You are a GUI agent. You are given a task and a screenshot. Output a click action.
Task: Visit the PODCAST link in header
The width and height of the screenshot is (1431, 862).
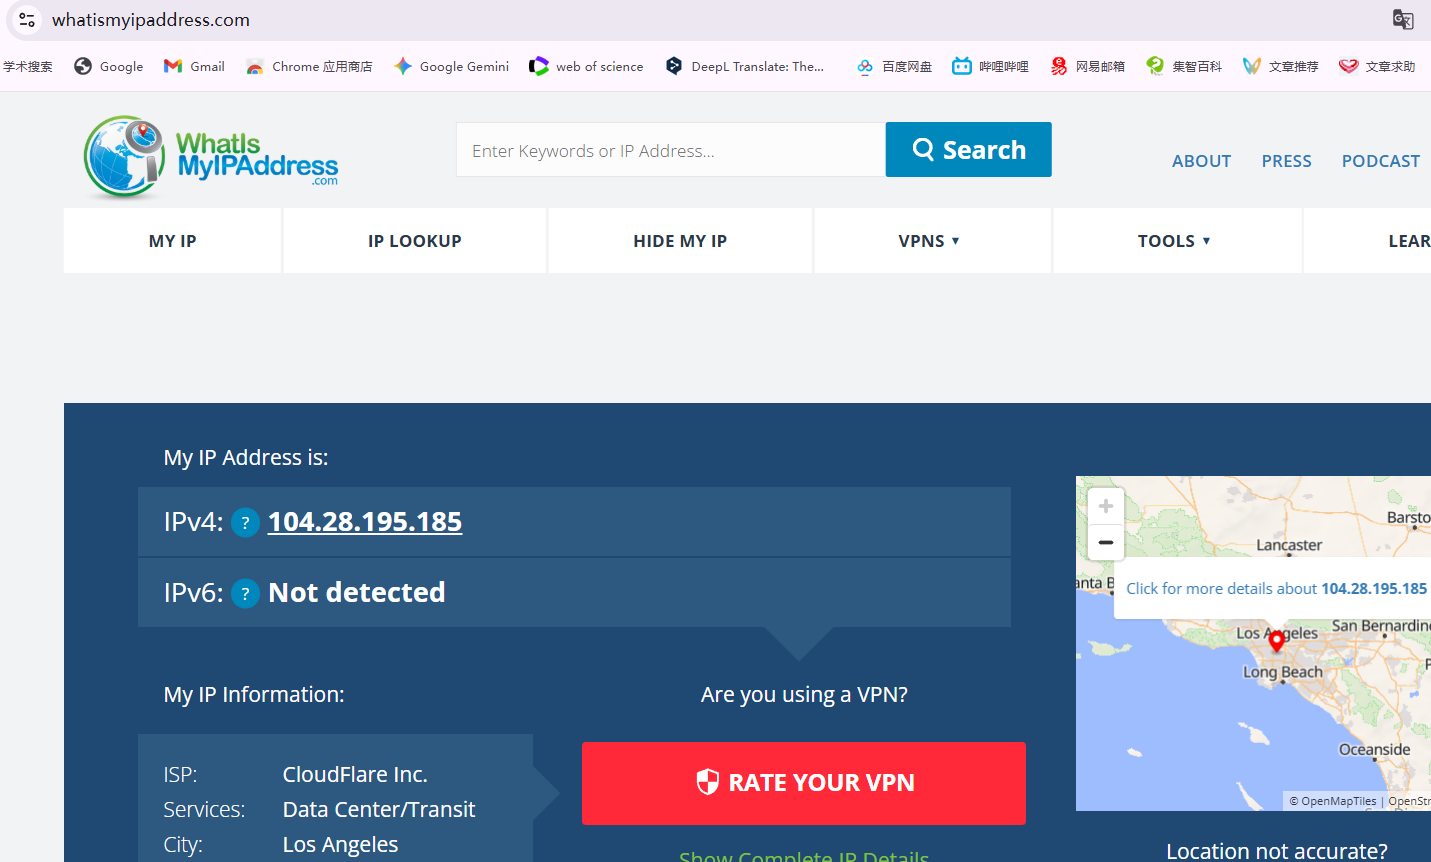tap(1380, 161)
